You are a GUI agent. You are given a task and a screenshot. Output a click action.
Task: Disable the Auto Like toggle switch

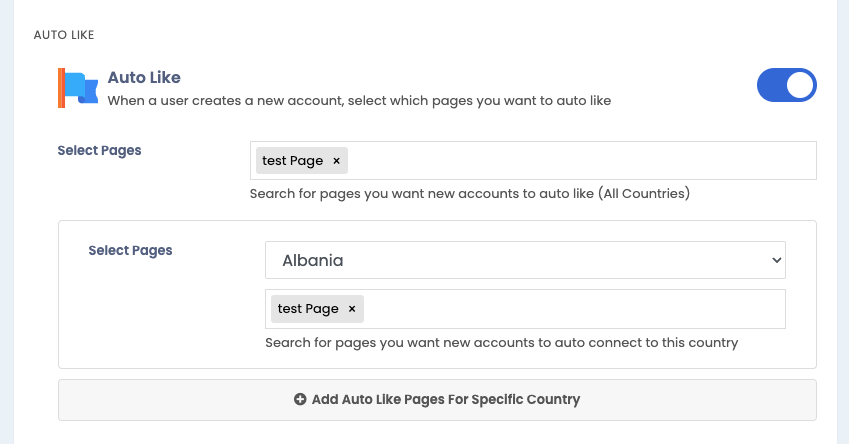(x=787, y=85)
